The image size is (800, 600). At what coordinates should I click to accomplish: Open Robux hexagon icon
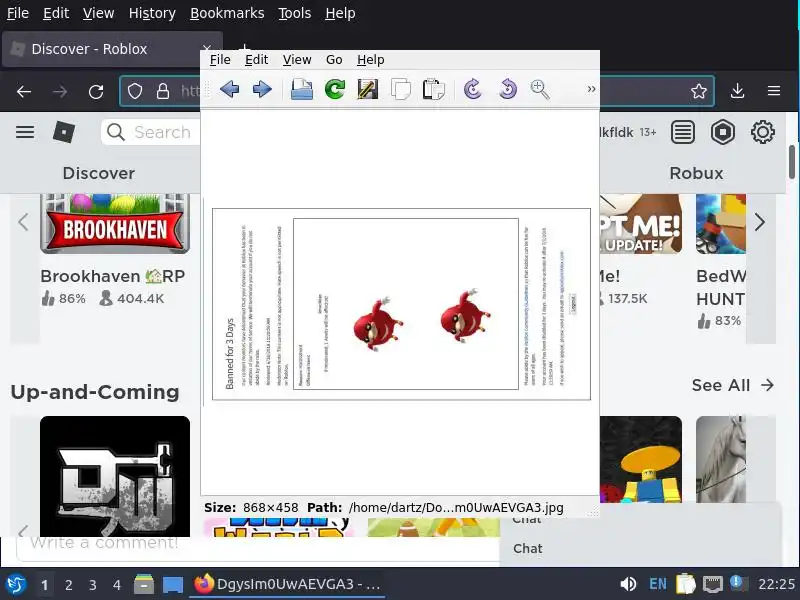coord(722,132)
